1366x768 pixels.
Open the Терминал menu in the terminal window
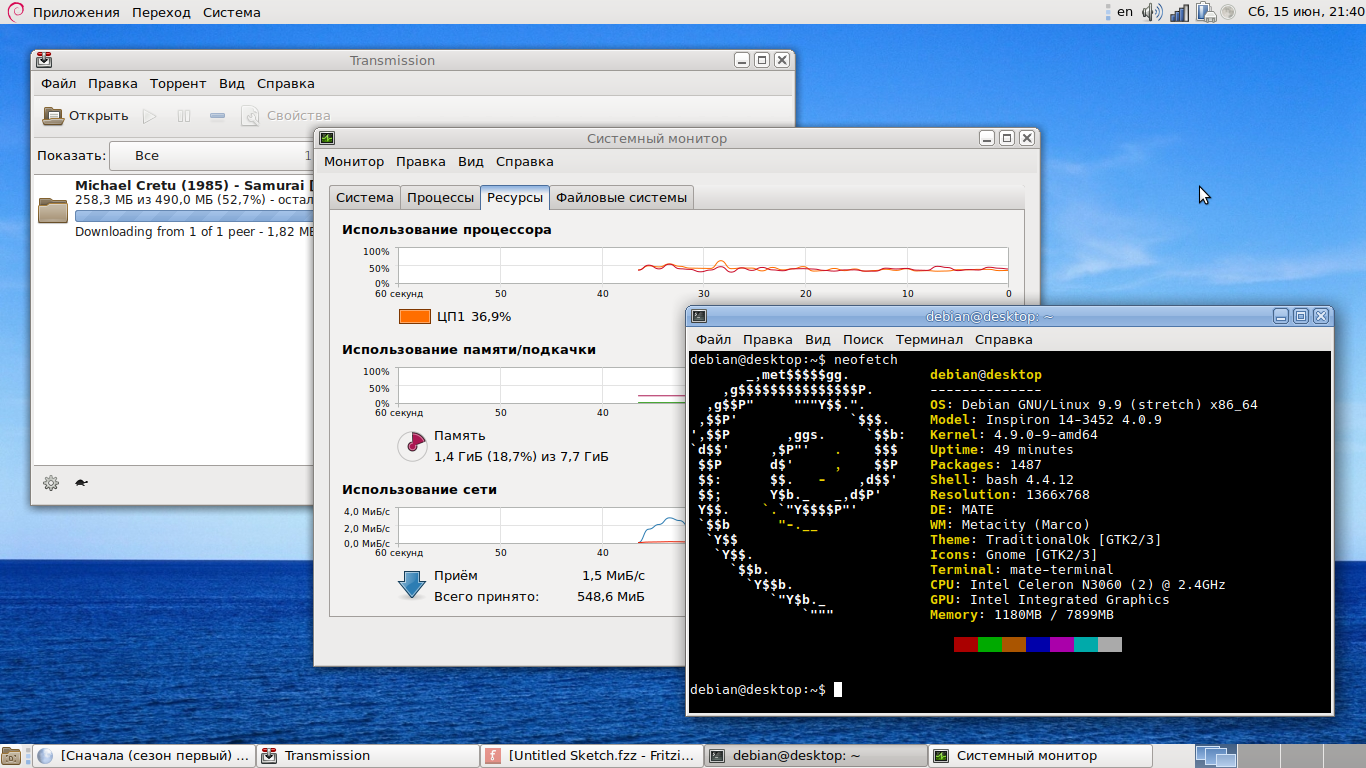click(929, 340)
